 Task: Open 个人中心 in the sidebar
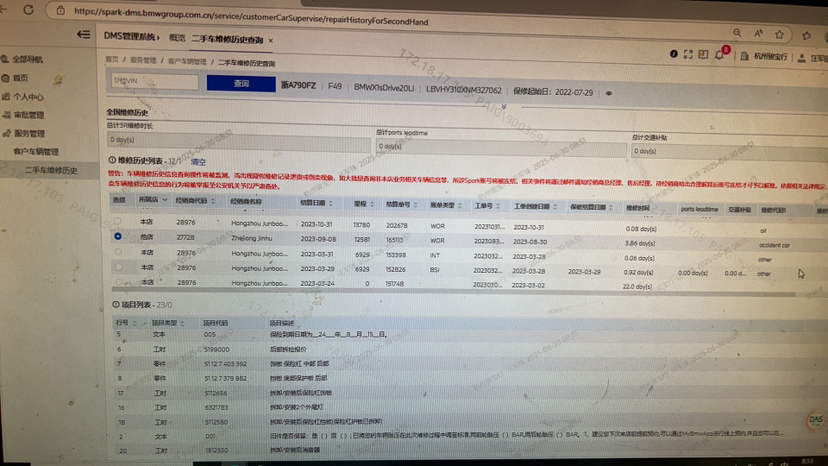tap(28, 97)
